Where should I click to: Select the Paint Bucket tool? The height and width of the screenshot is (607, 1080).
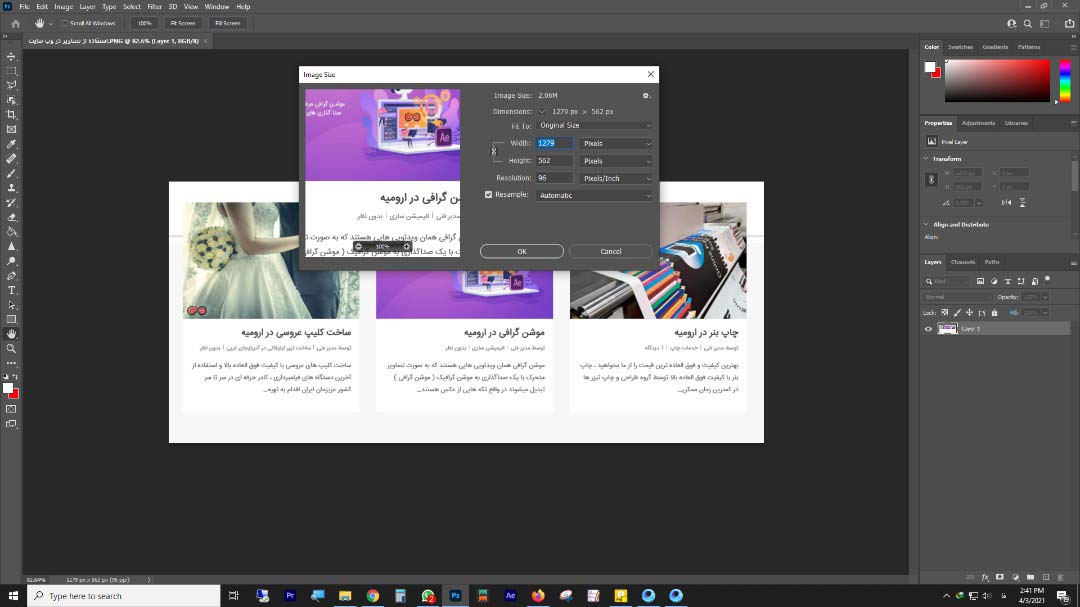pos(11,232)
